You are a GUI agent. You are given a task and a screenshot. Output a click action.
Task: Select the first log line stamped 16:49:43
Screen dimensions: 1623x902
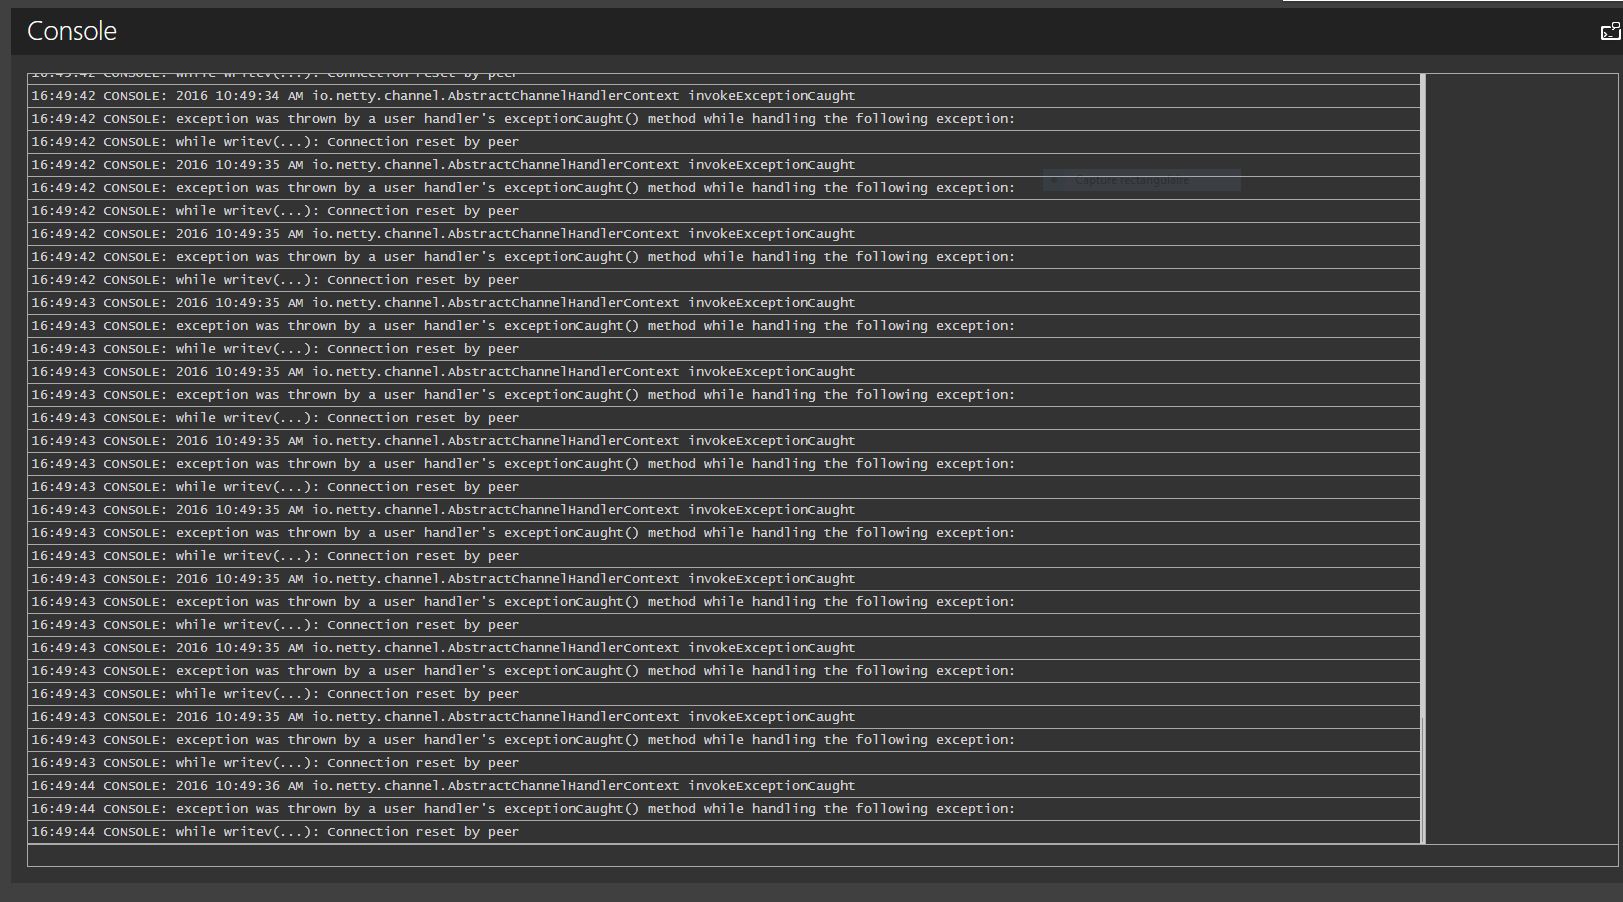724,303
